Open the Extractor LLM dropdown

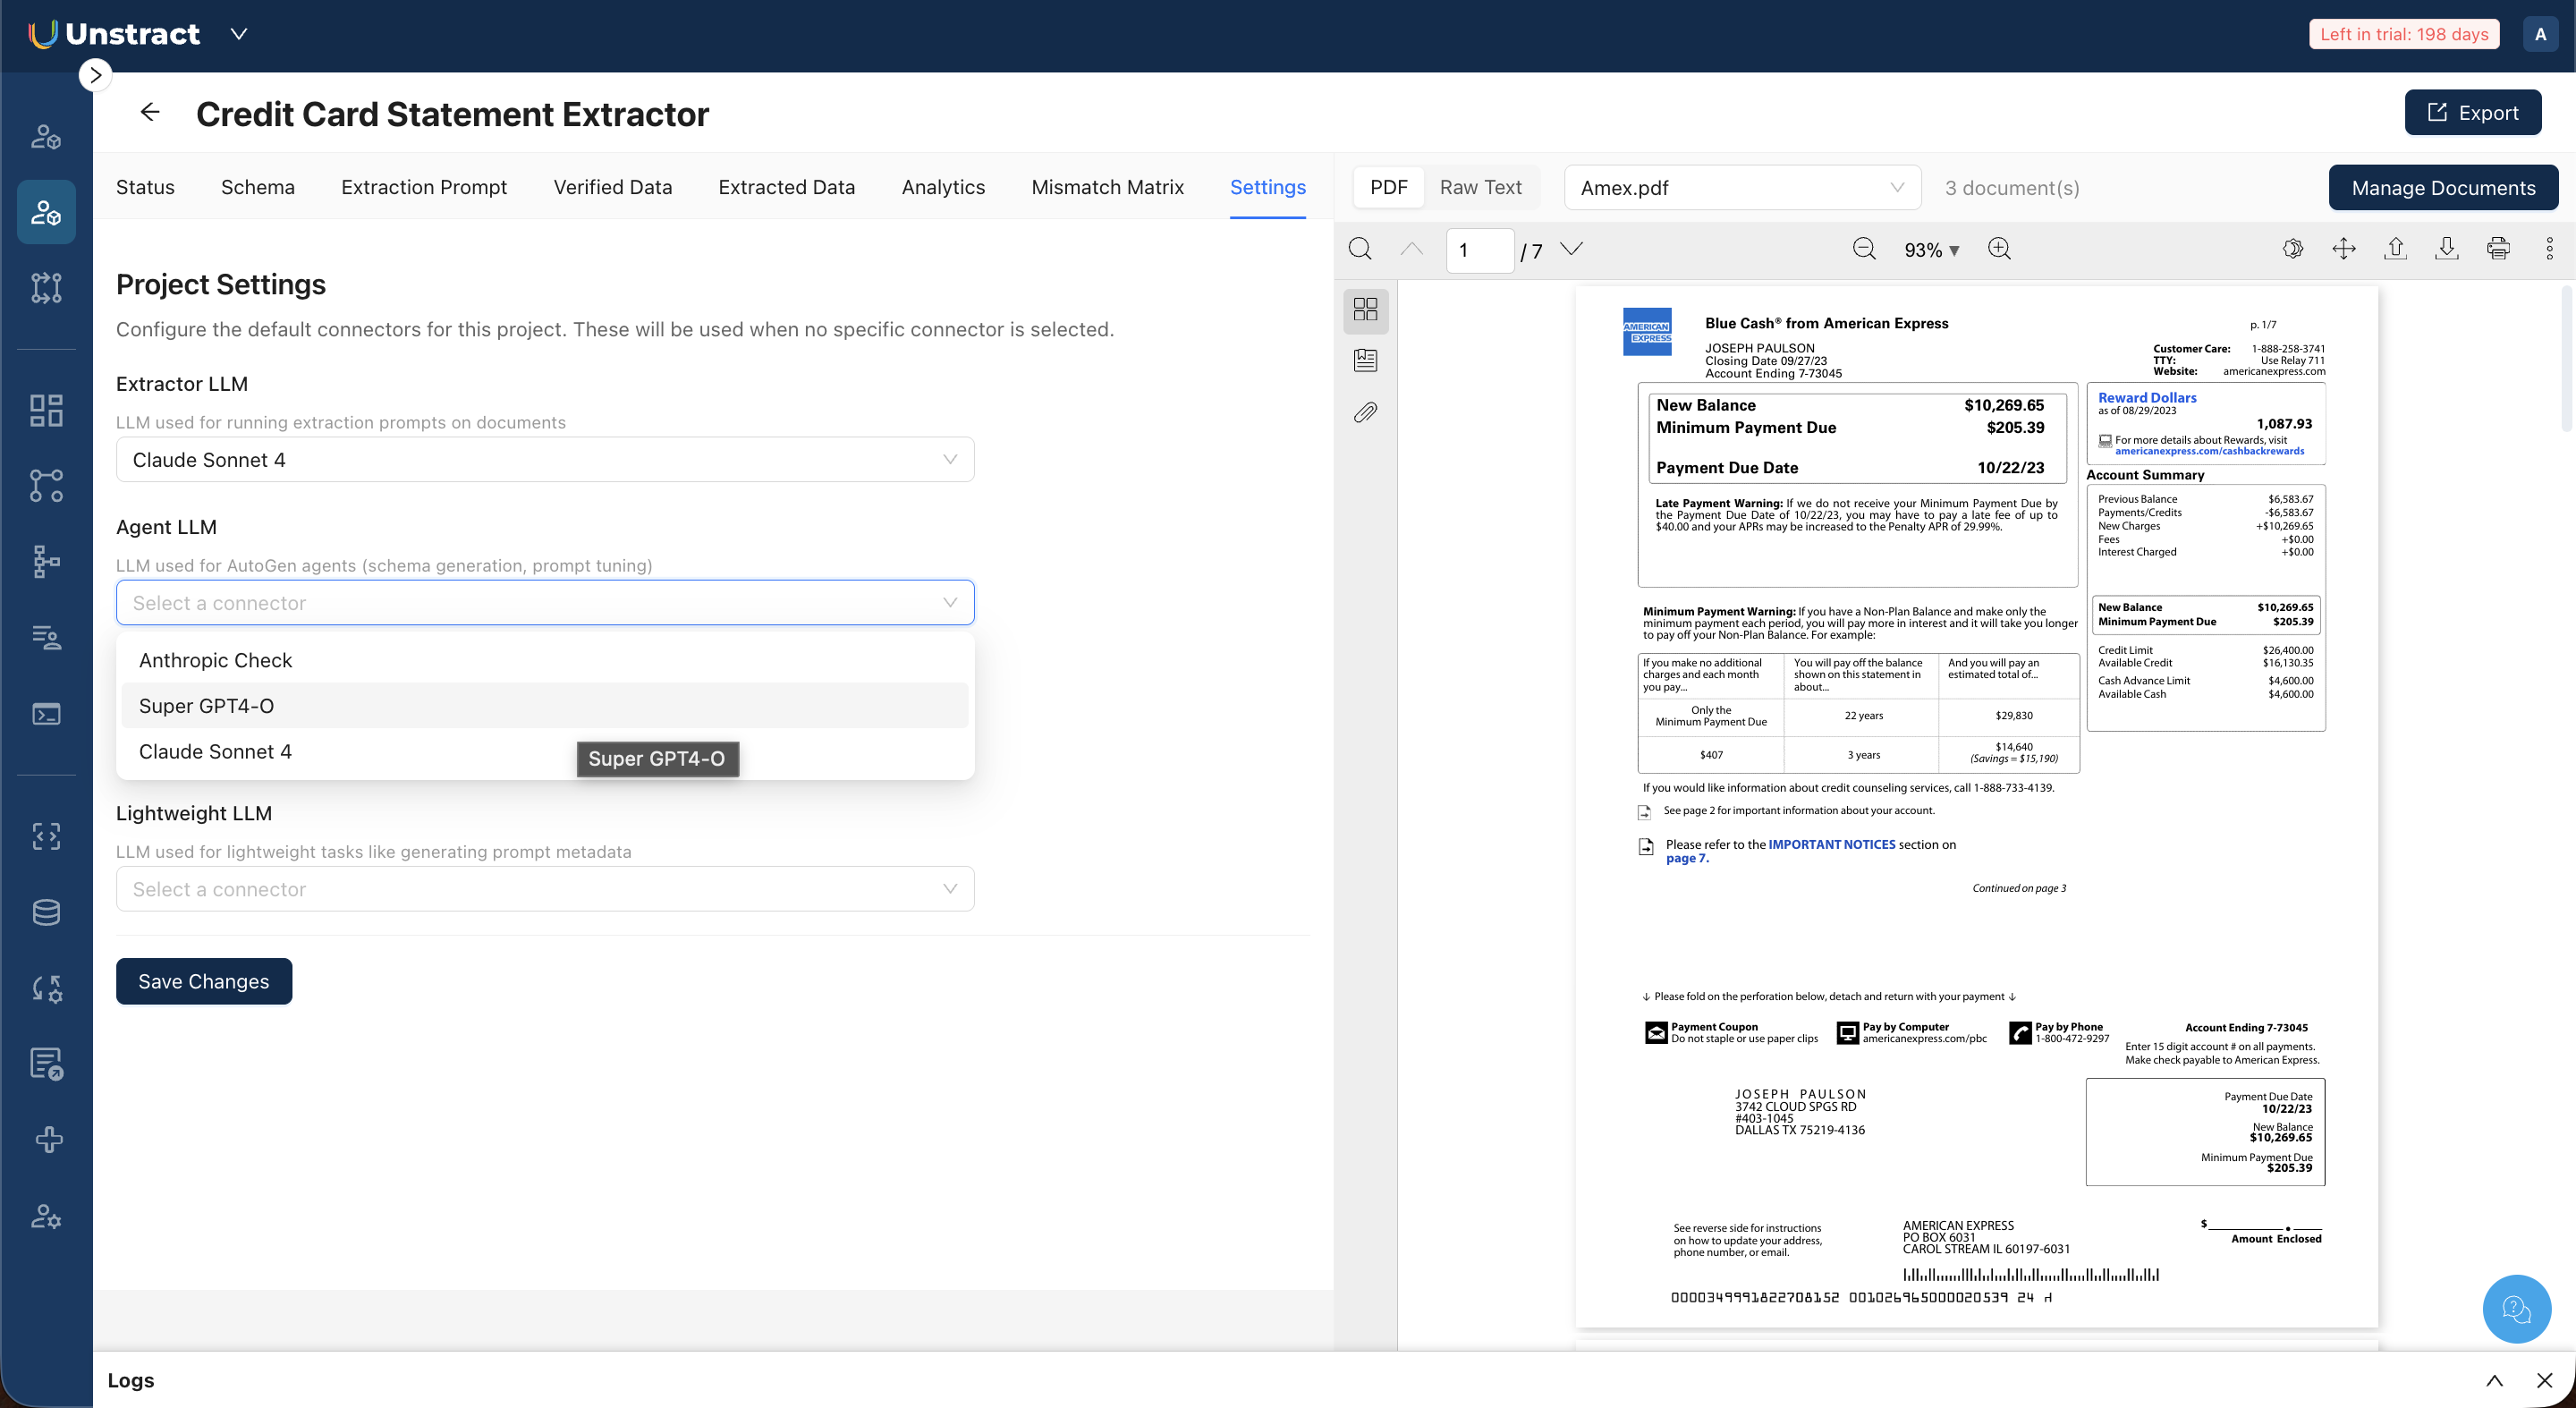[545, 460]
